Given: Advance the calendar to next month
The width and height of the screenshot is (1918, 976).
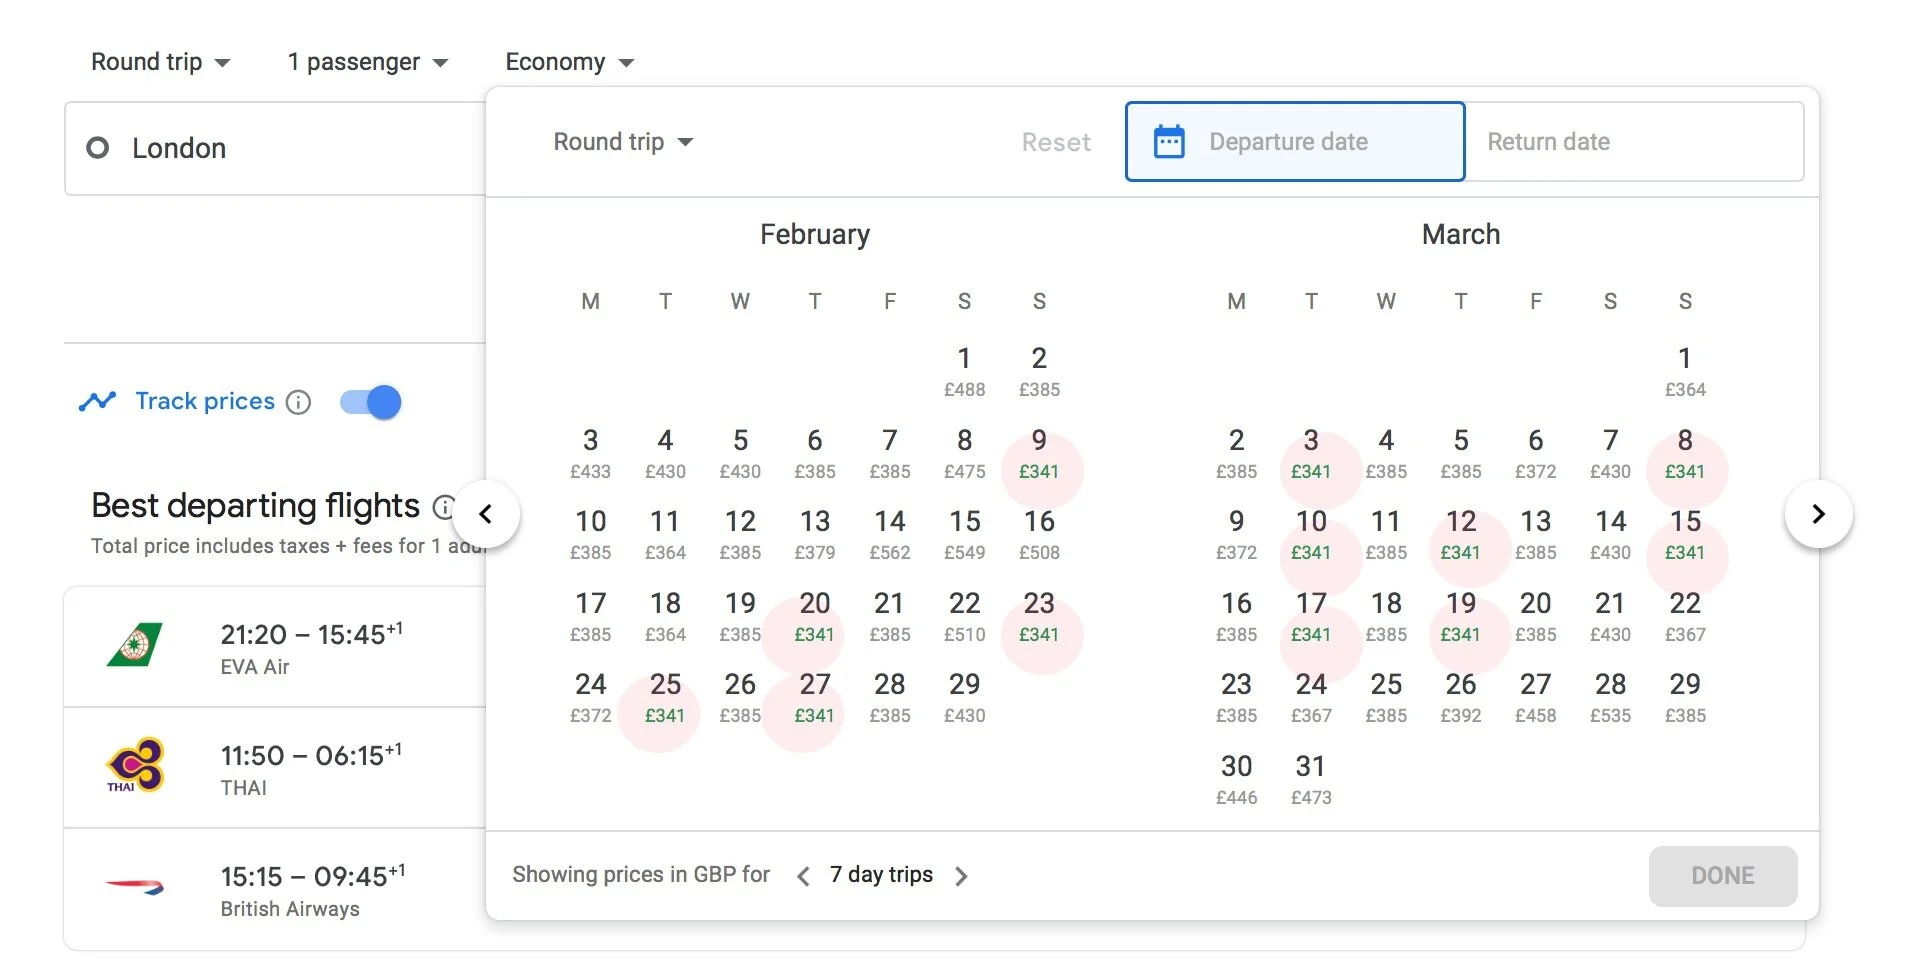Looking at the screenshot, I should coord(1818,515).
